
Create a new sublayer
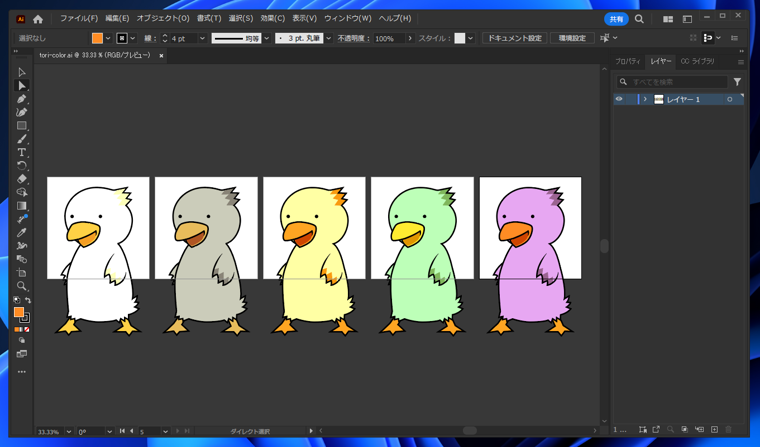click(699, 430)
